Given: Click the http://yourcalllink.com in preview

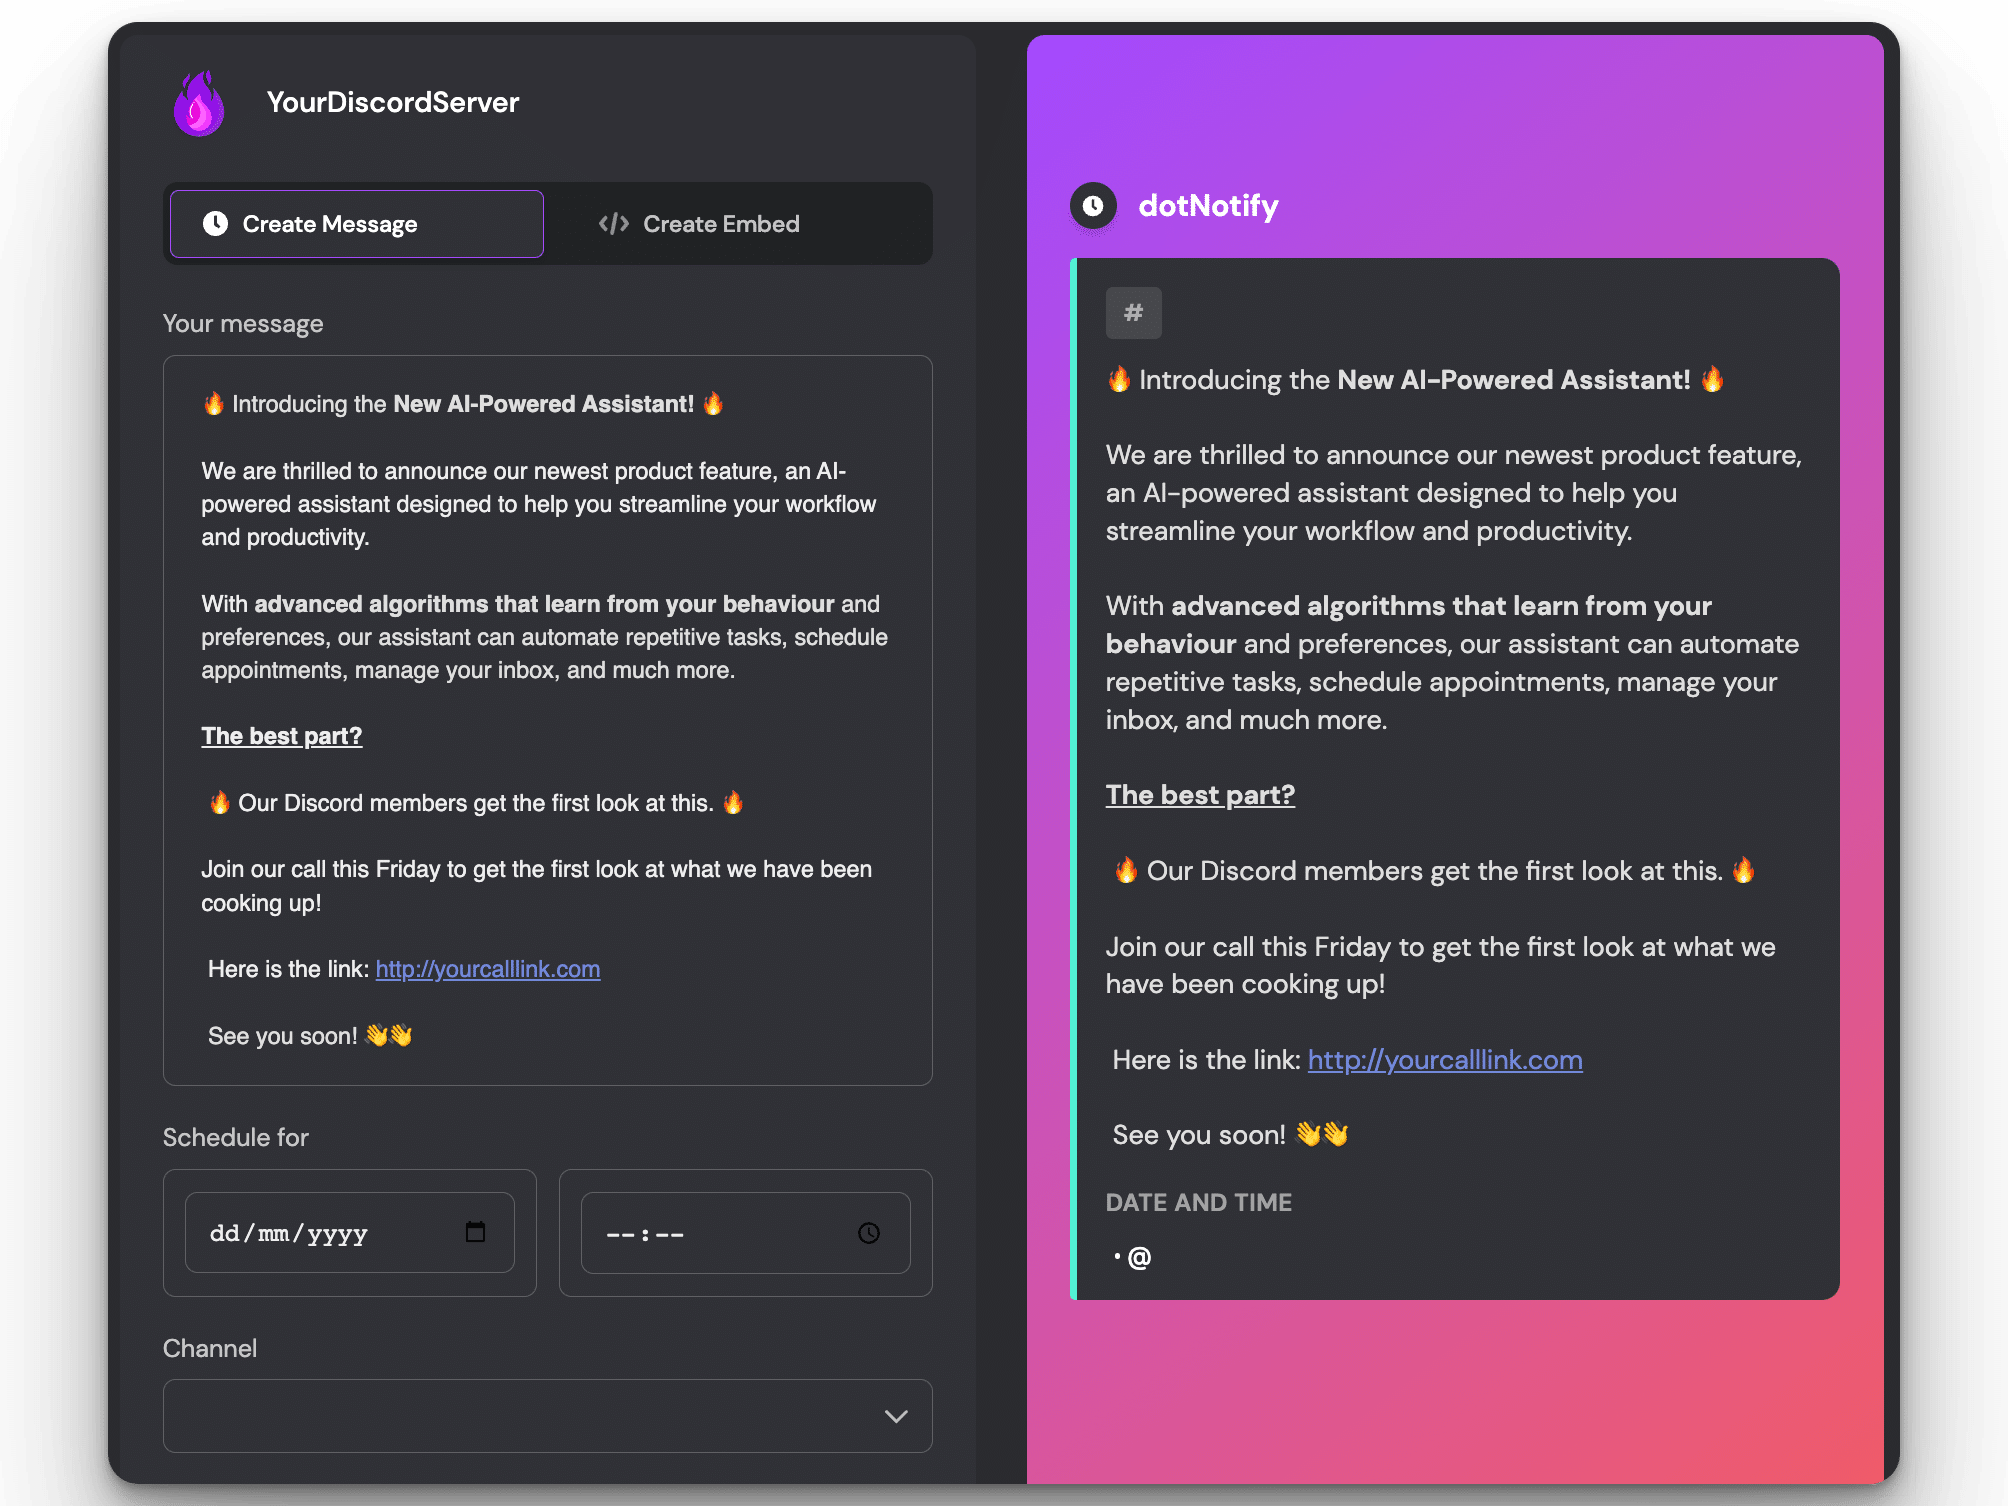Looking at the screenshot, I should [x=1444, y=1058].
